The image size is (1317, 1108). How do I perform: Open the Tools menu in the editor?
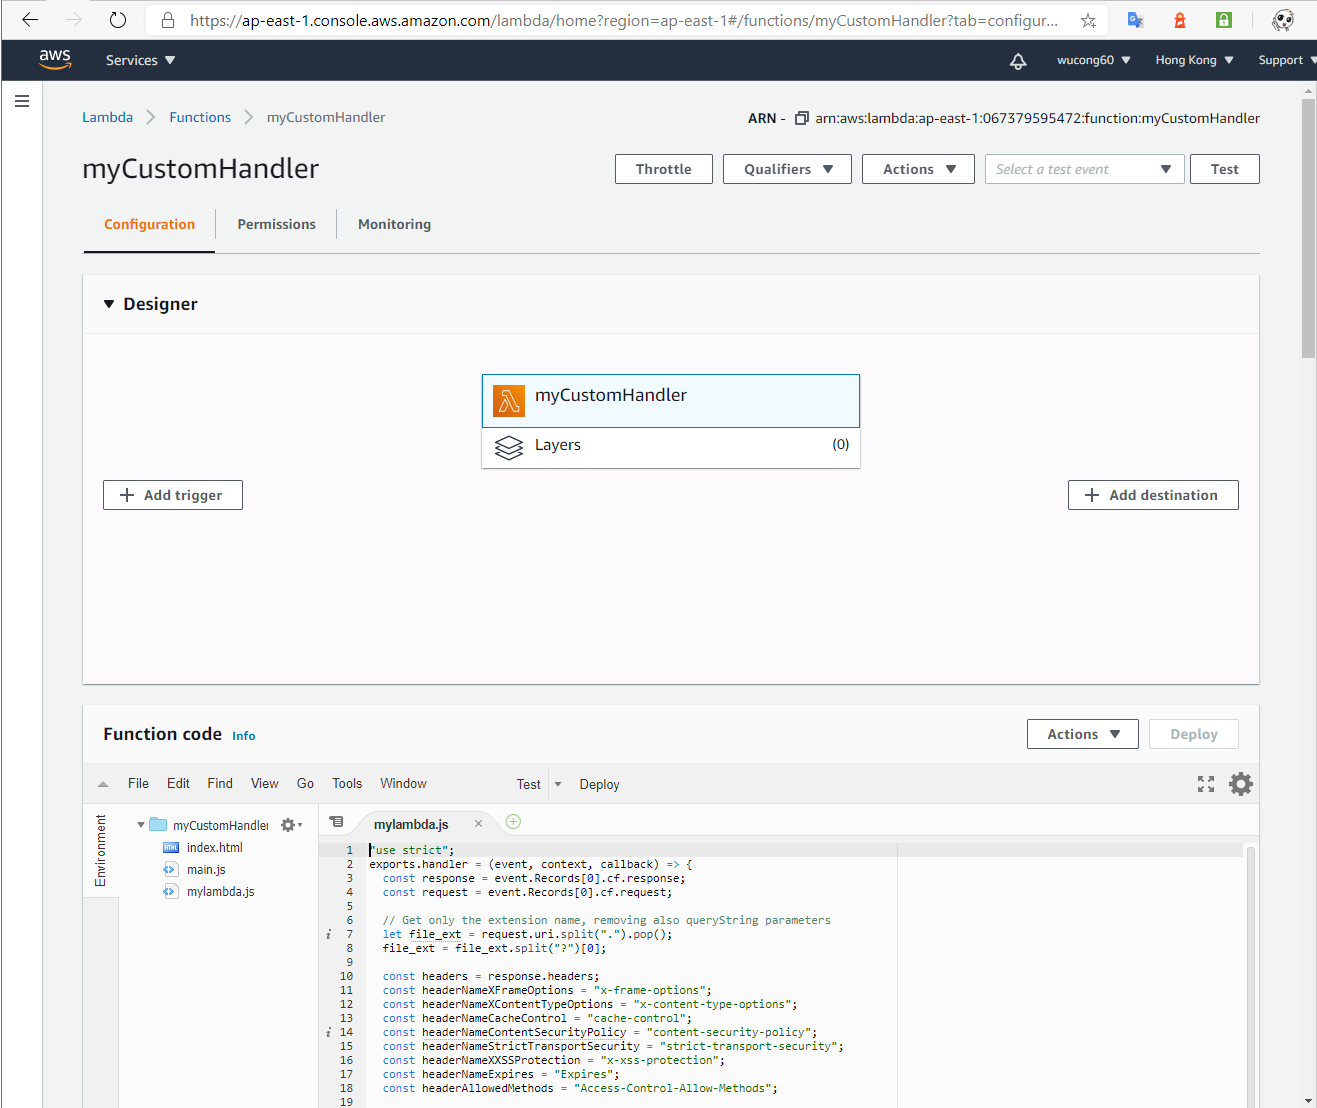(x=346, y=783)
